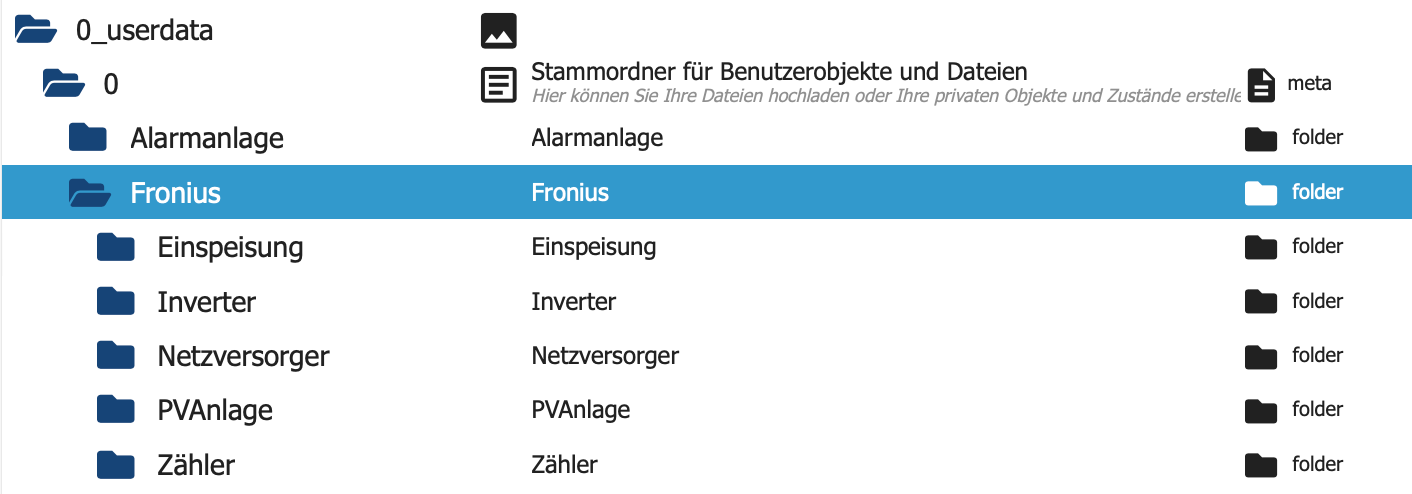Click the black folder type icon in Inverter row
The image size is (1412, 494).
click(1261, 301)
